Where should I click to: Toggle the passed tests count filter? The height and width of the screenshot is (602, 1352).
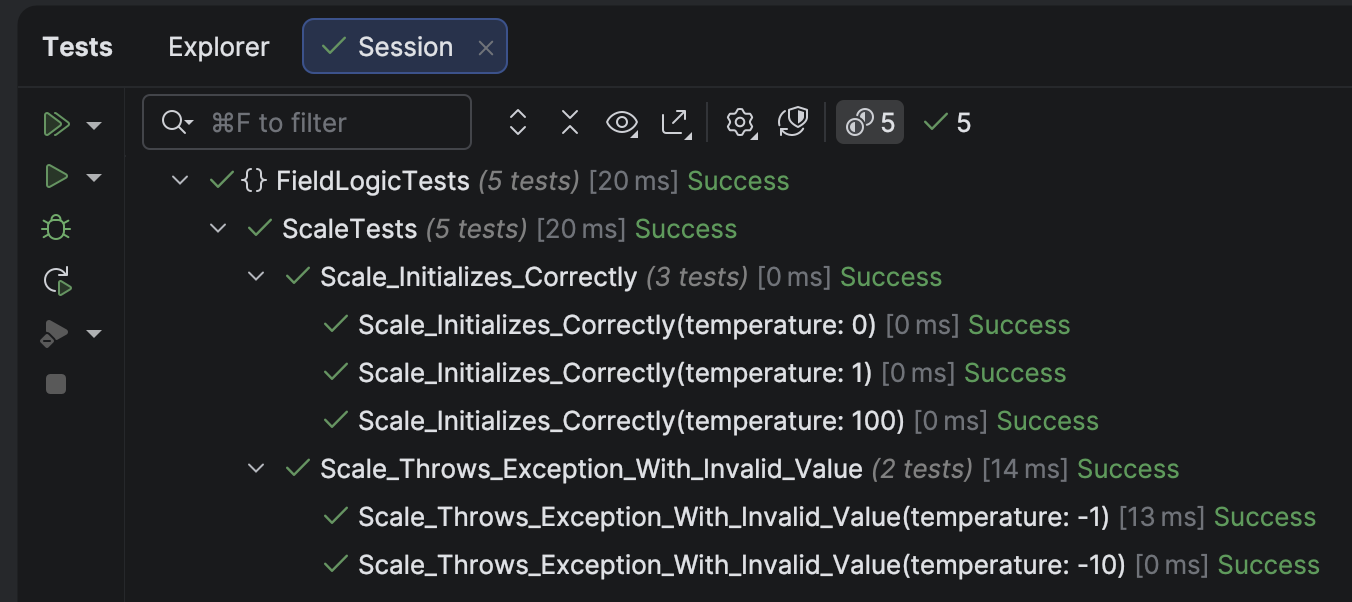pos(869,122)
